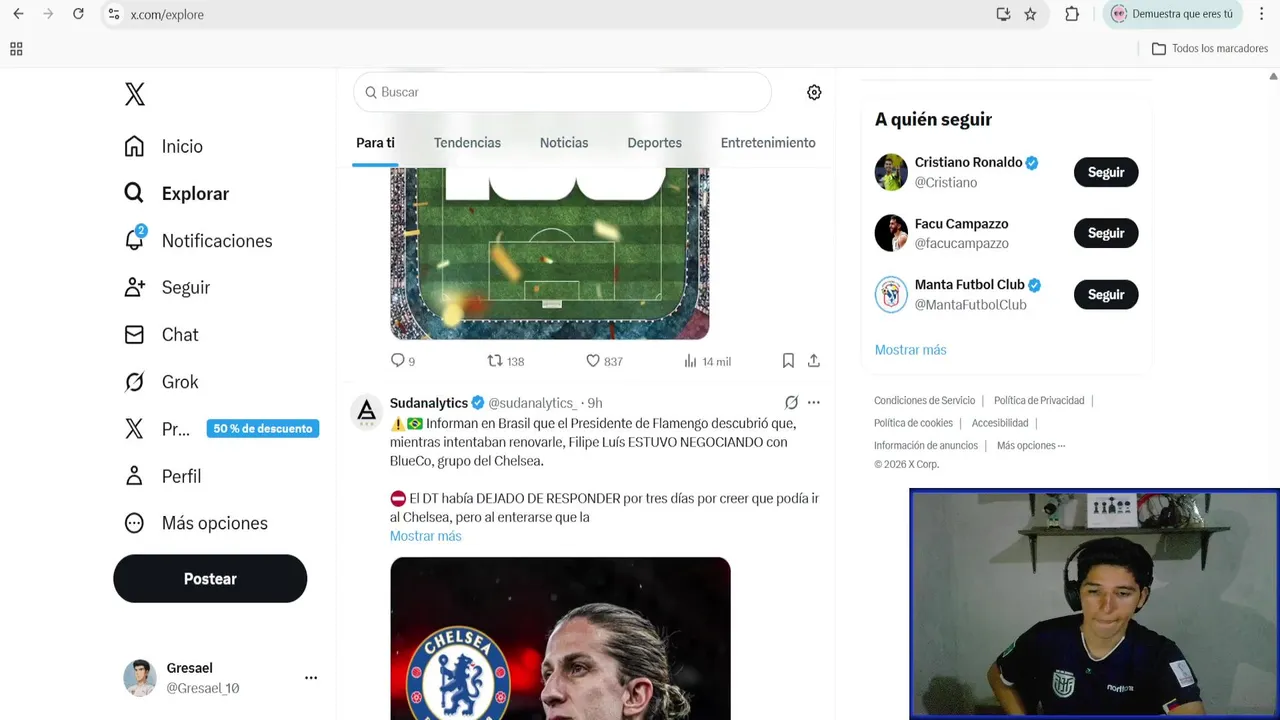The width and height of the screenshot is (1280, 720).
Task: Click install app icon in address bar
Action: coord(1003,14)
